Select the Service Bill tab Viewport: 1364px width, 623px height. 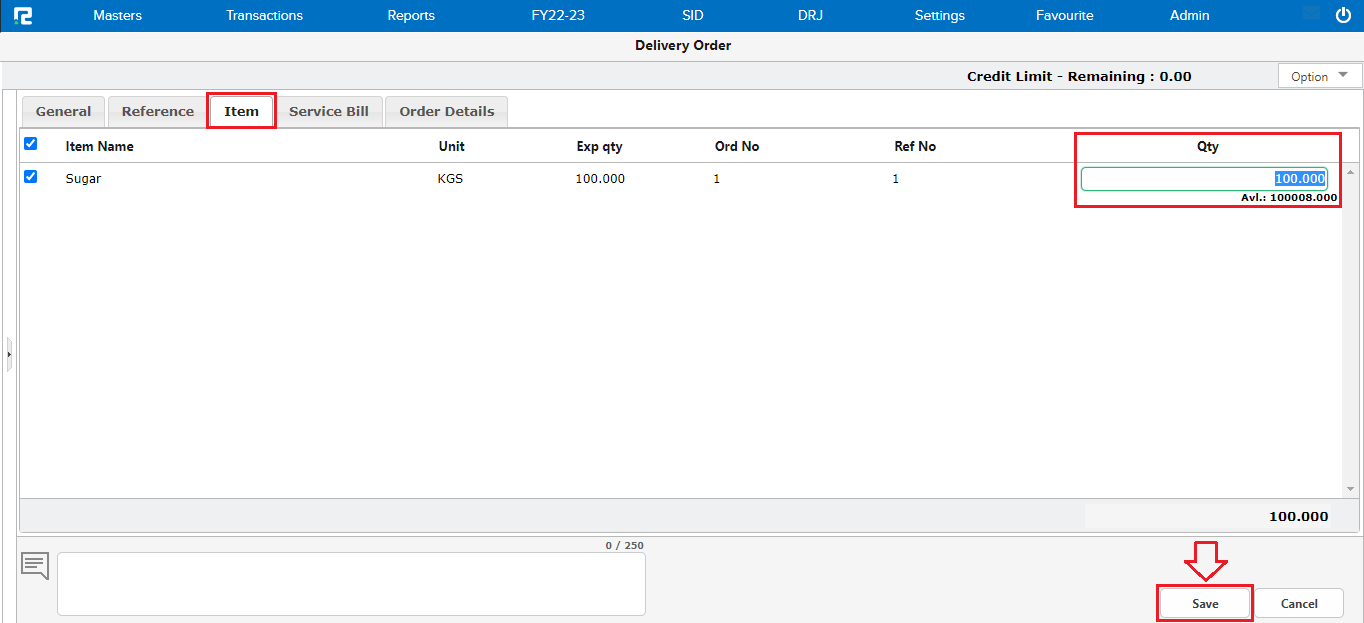click(328, 111)
